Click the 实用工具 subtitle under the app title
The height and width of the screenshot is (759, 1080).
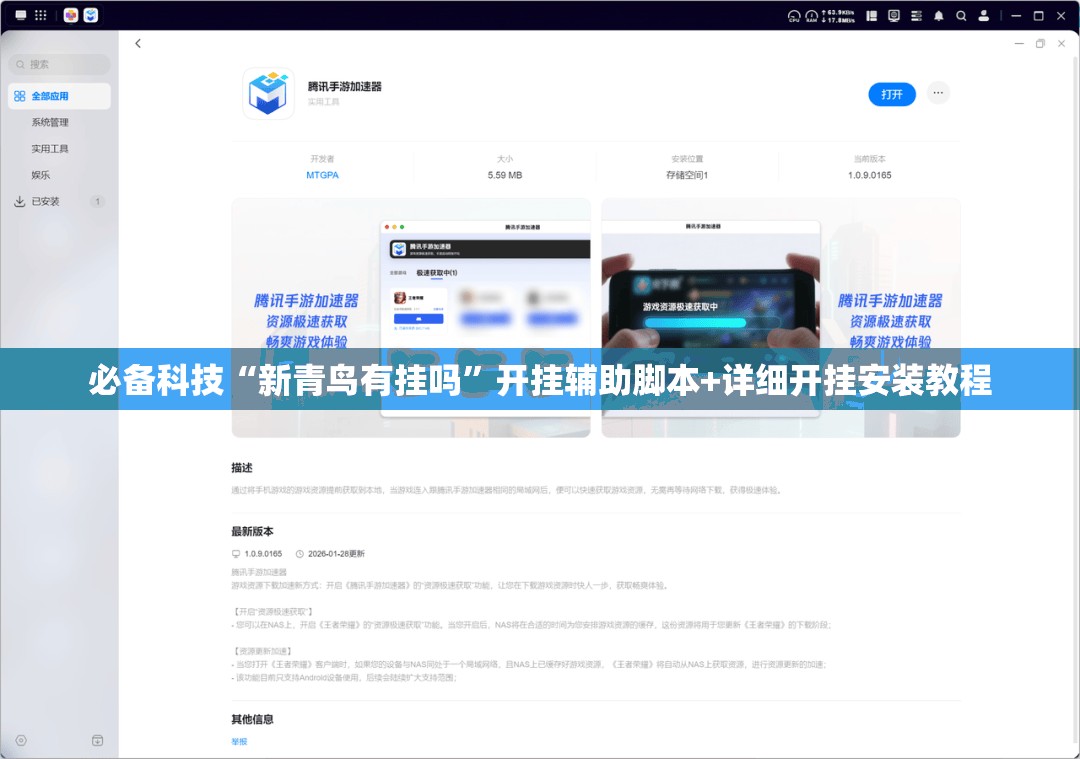pos(323,102)
